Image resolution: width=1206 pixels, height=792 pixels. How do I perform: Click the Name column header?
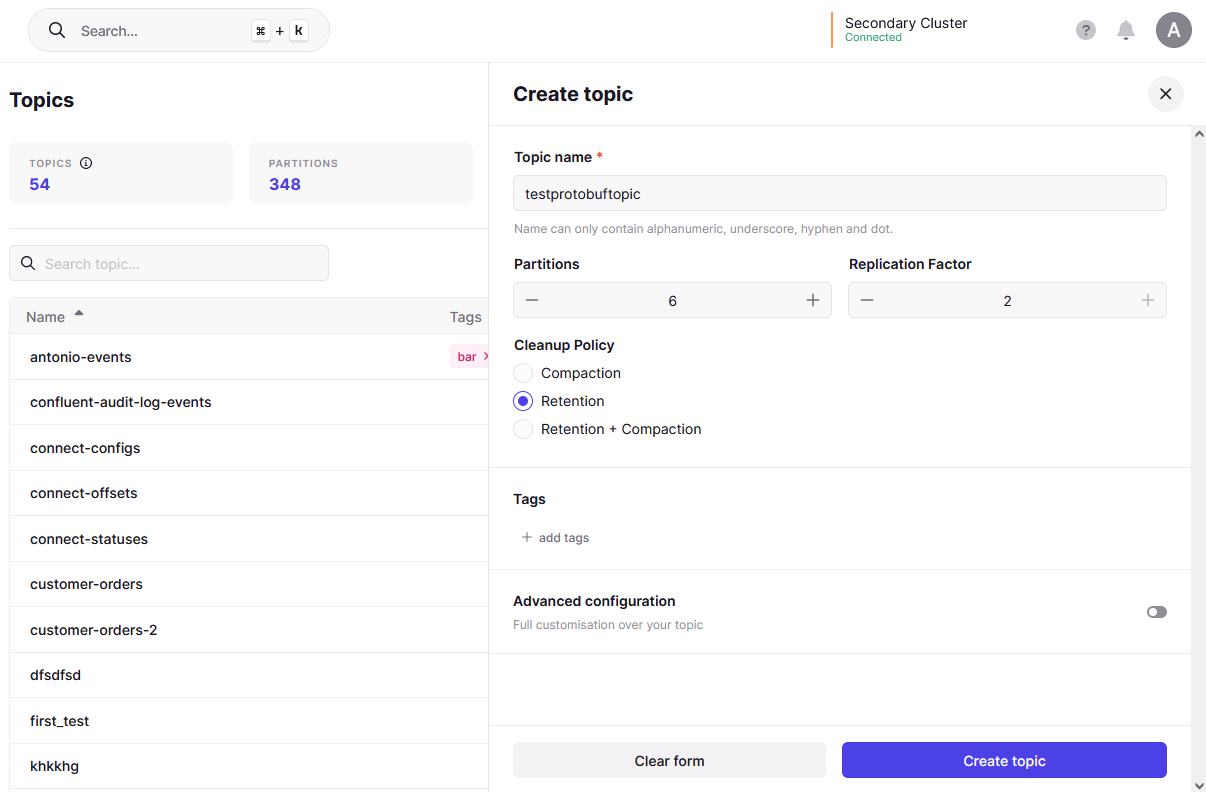[x=45, y=317]
